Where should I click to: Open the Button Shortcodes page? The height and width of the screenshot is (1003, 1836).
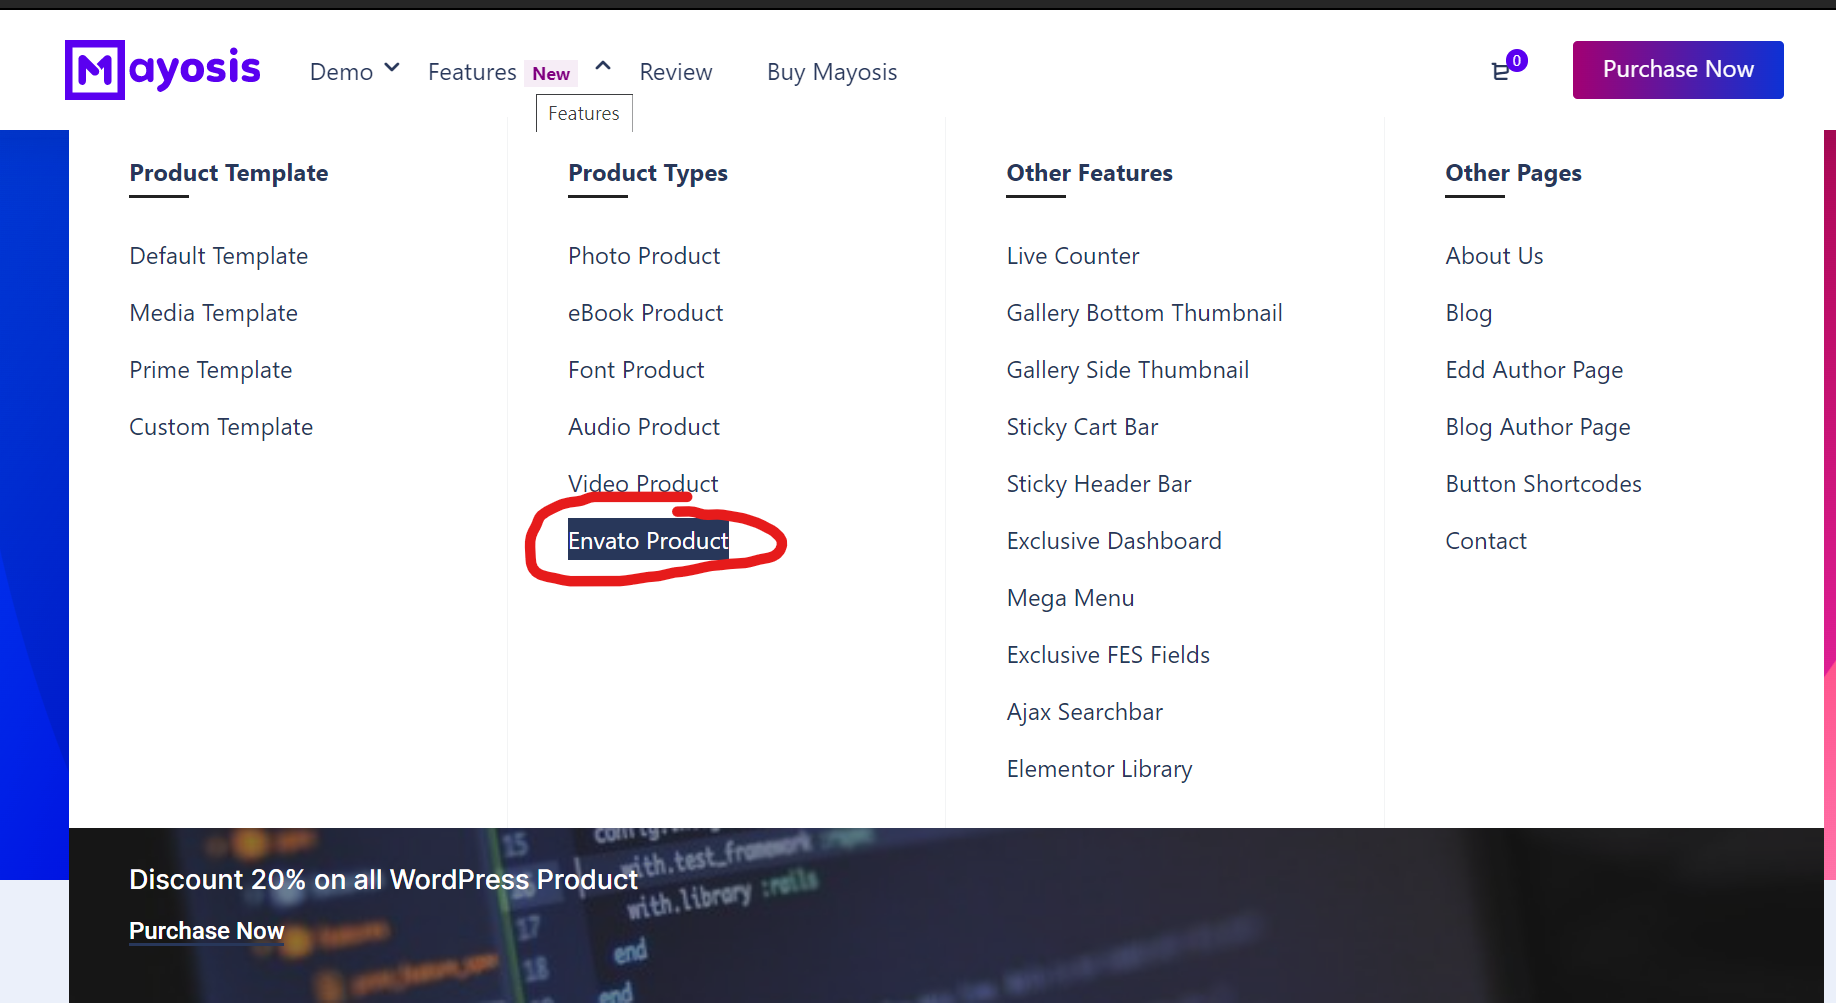point(1543,484)
